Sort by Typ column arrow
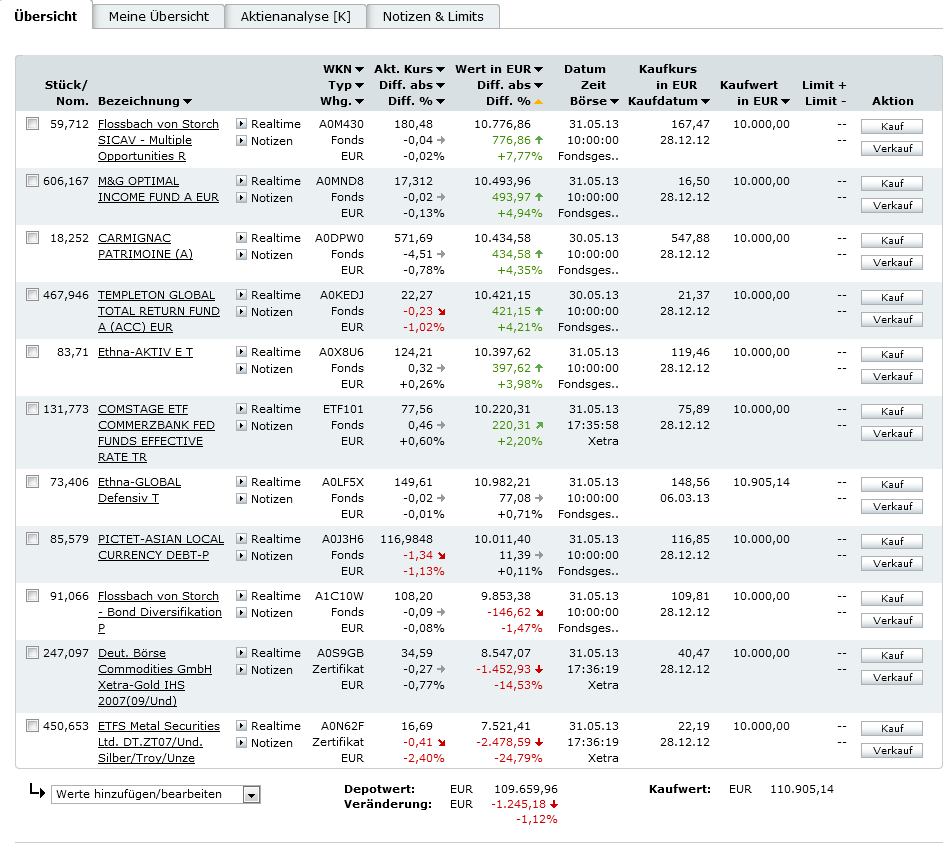 (360, 86)
